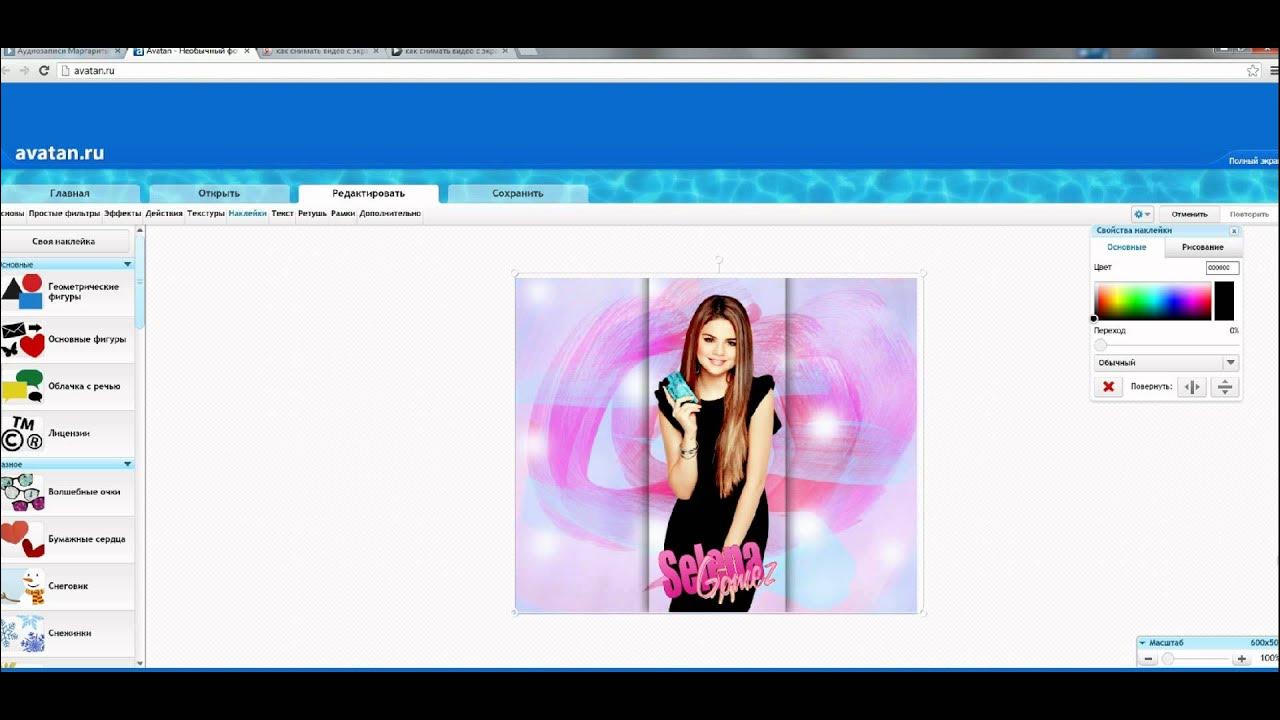Image resolution: width=1280 pixels, height=720 pixels.
Task: Select the Основные фигуры sticker icon
Action: 22,340
